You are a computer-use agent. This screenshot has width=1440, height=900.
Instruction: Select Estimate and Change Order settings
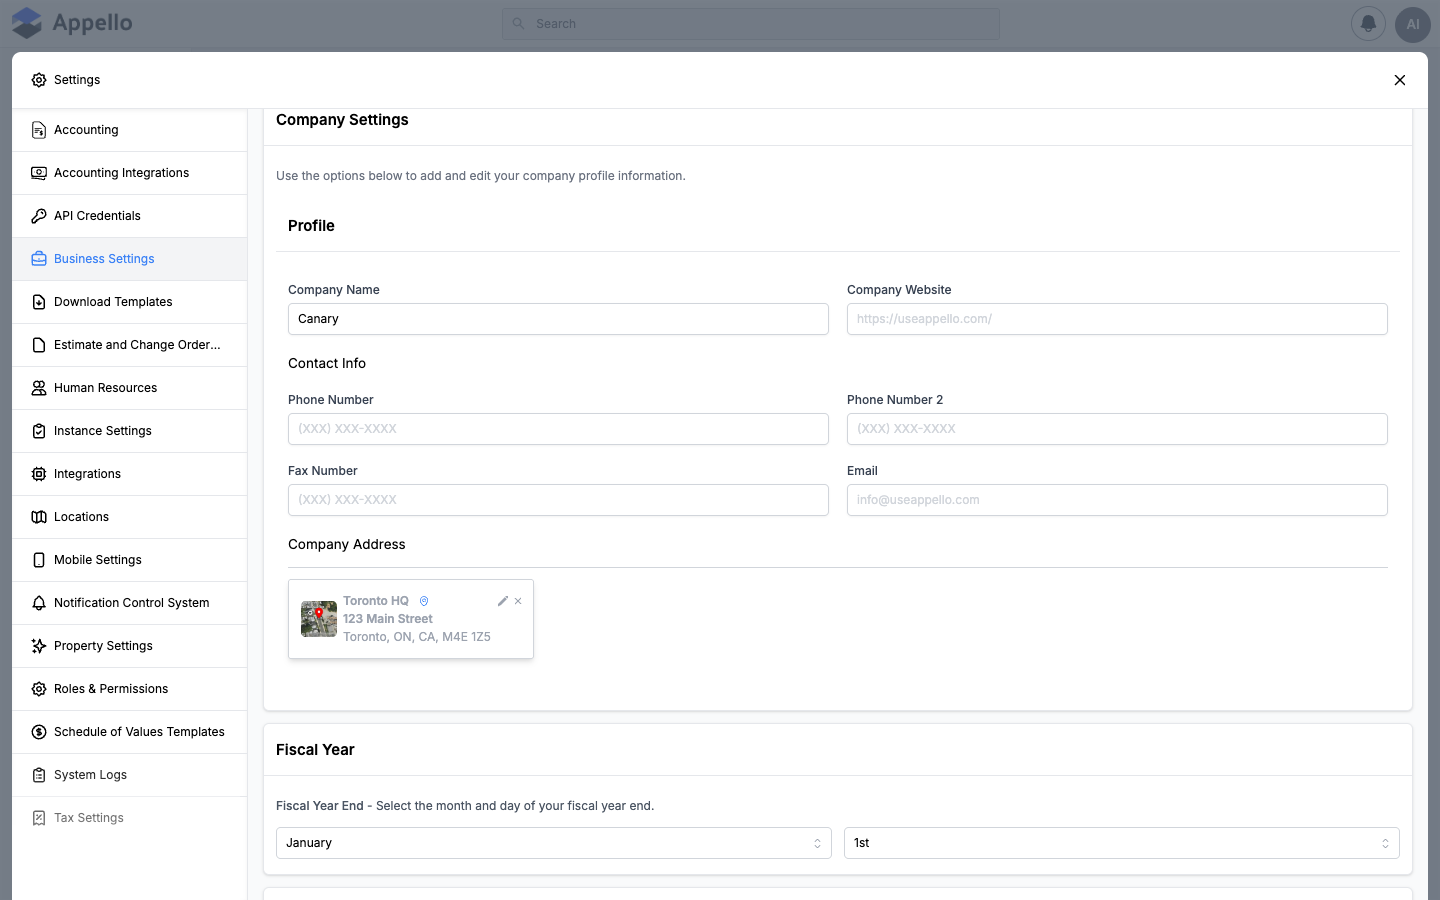pos(130,345)
